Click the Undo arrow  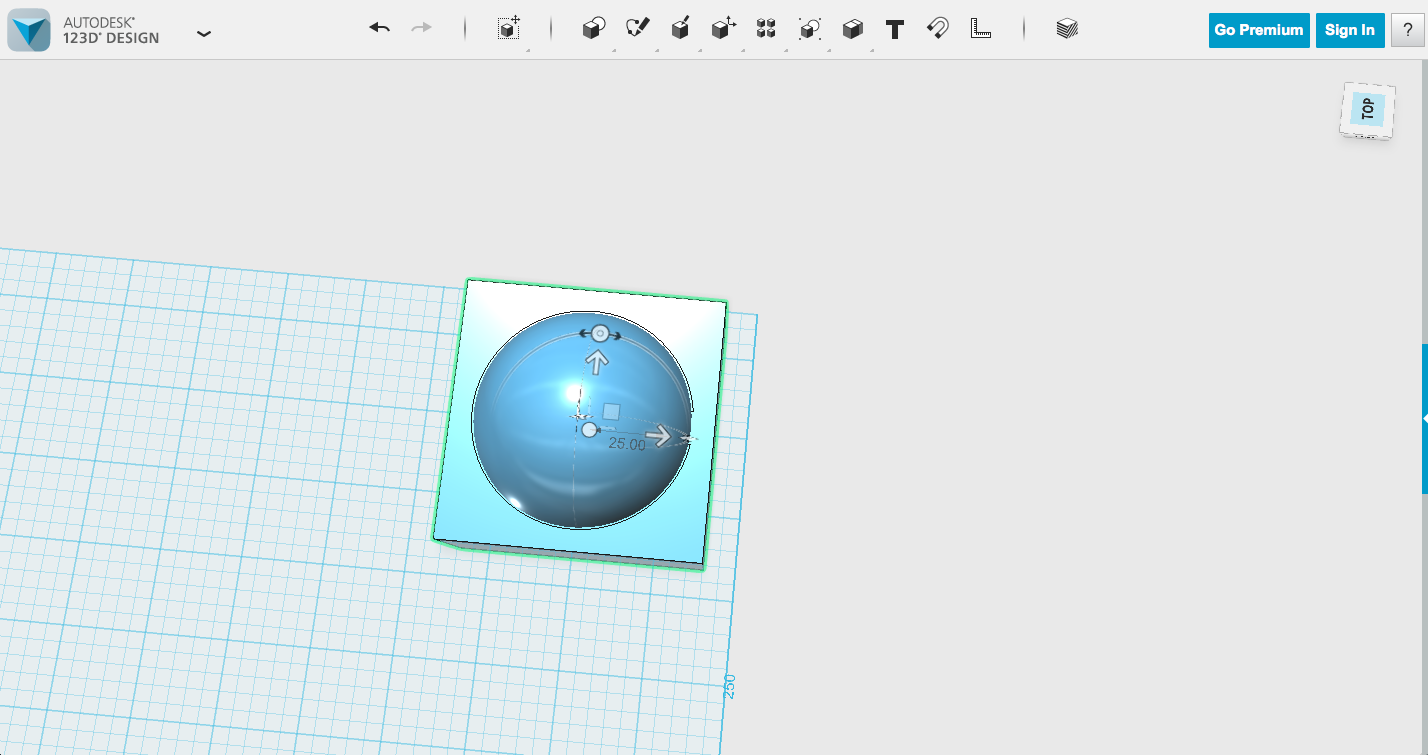pyautogui.click(x=379, y=28)
